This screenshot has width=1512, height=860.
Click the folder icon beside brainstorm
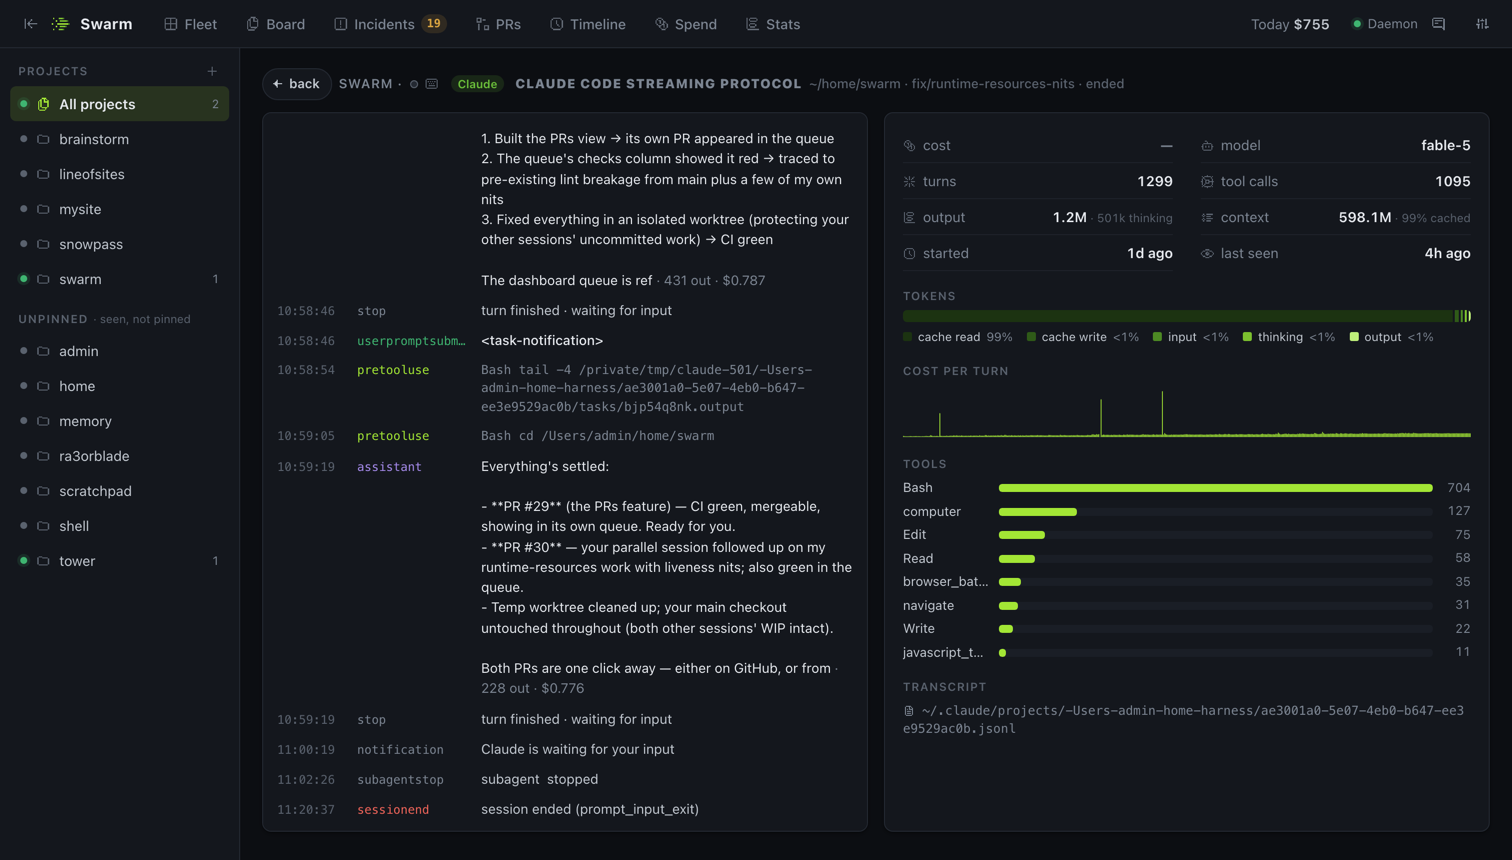[43, 139]
